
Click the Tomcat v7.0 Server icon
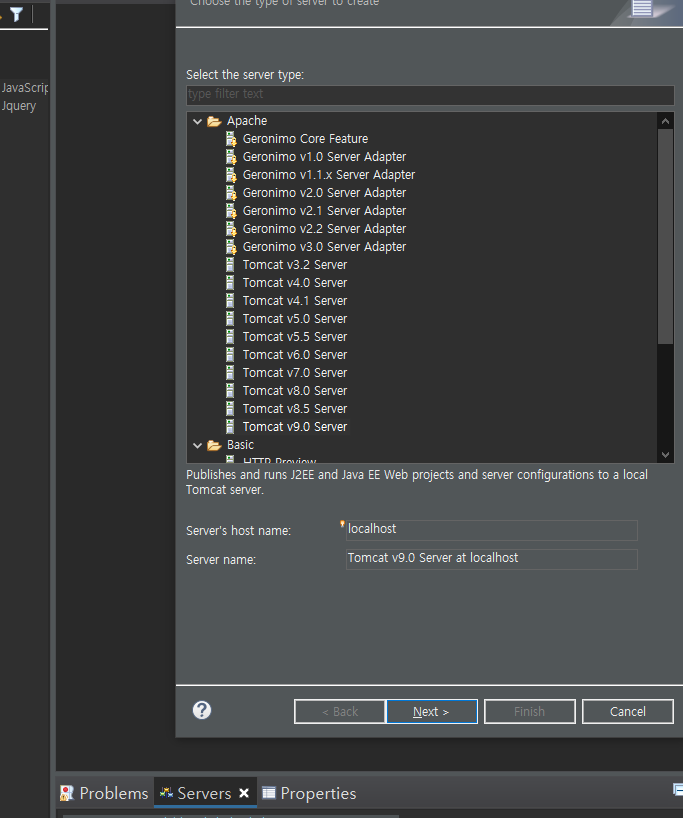pos(230,372)
